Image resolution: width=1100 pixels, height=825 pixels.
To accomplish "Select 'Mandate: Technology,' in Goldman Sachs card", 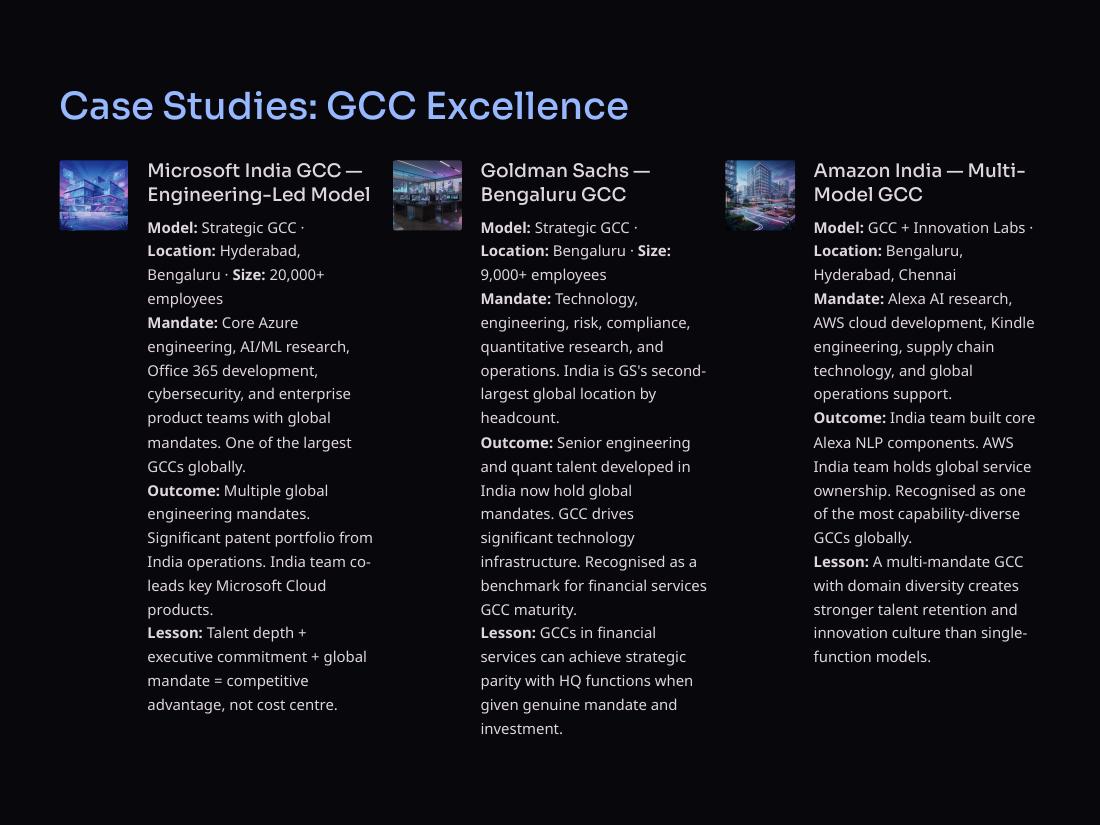I will point(559,299).
